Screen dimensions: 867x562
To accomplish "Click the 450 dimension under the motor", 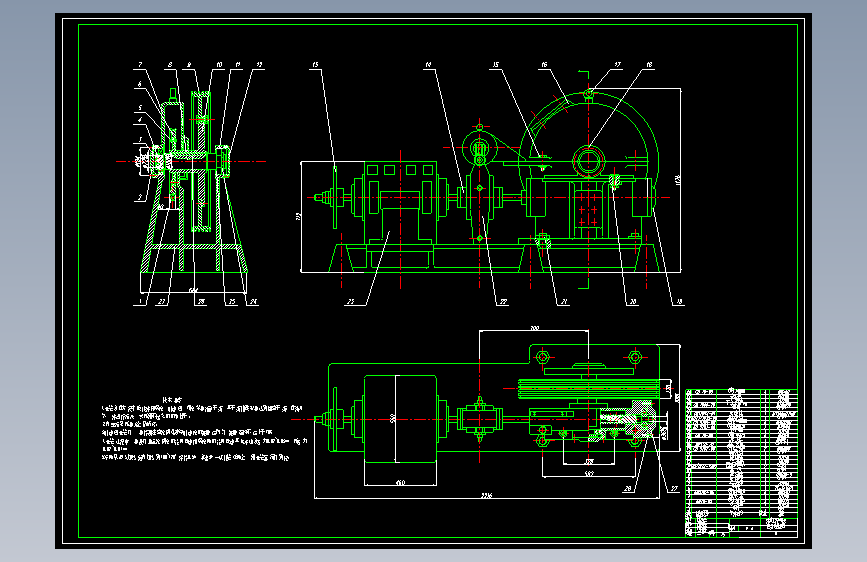I will pos(400,482).
